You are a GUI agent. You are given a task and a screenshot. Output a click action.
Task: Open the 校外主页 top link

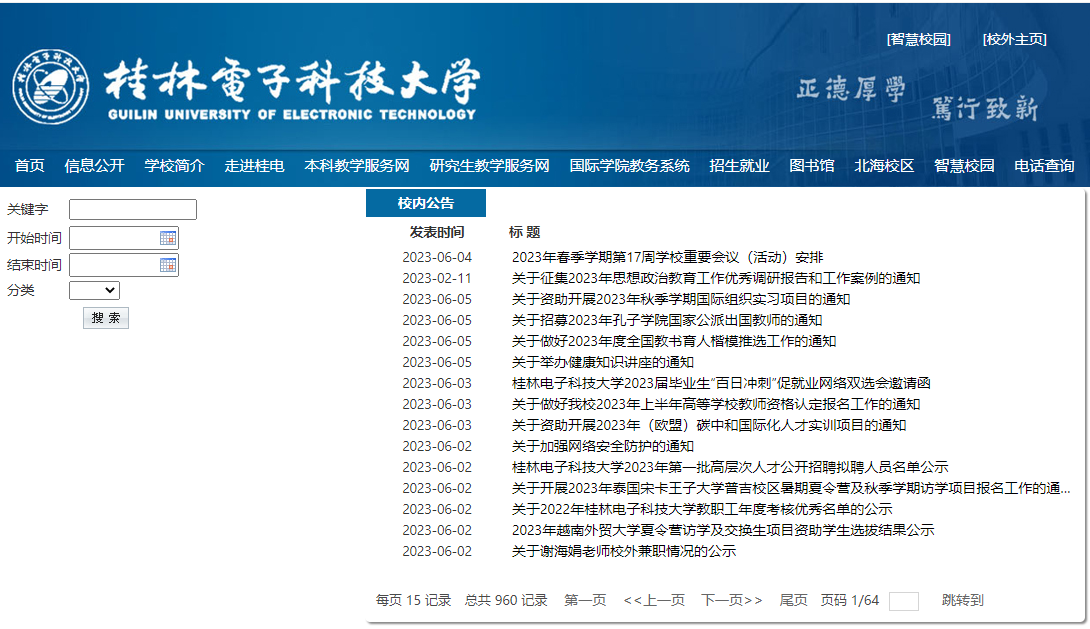tap(1014, 39)
